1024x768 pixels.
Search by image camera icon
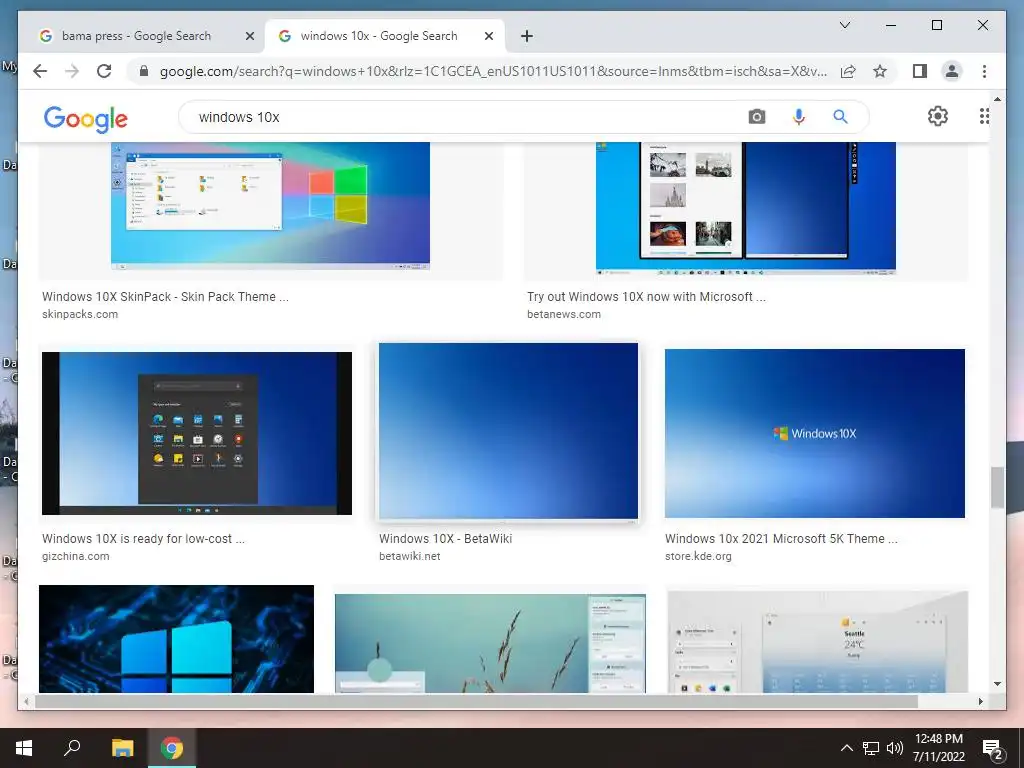pos(756,117)
